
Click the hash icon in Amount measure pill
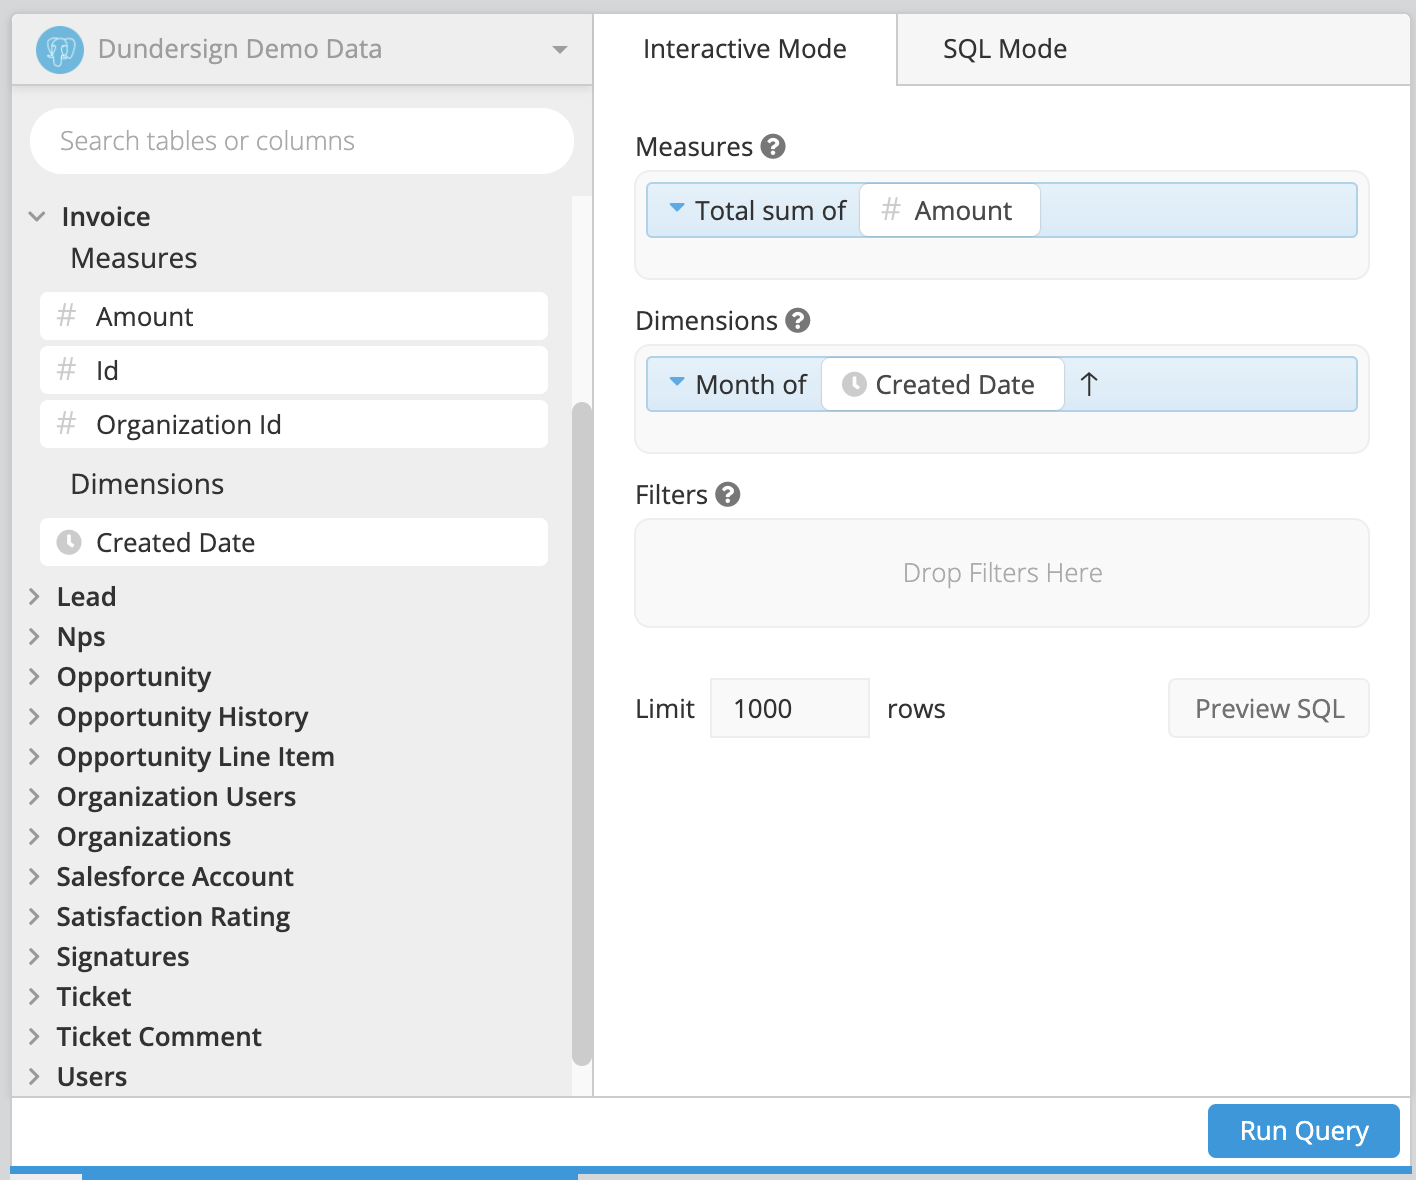click(x=890, y=210)
